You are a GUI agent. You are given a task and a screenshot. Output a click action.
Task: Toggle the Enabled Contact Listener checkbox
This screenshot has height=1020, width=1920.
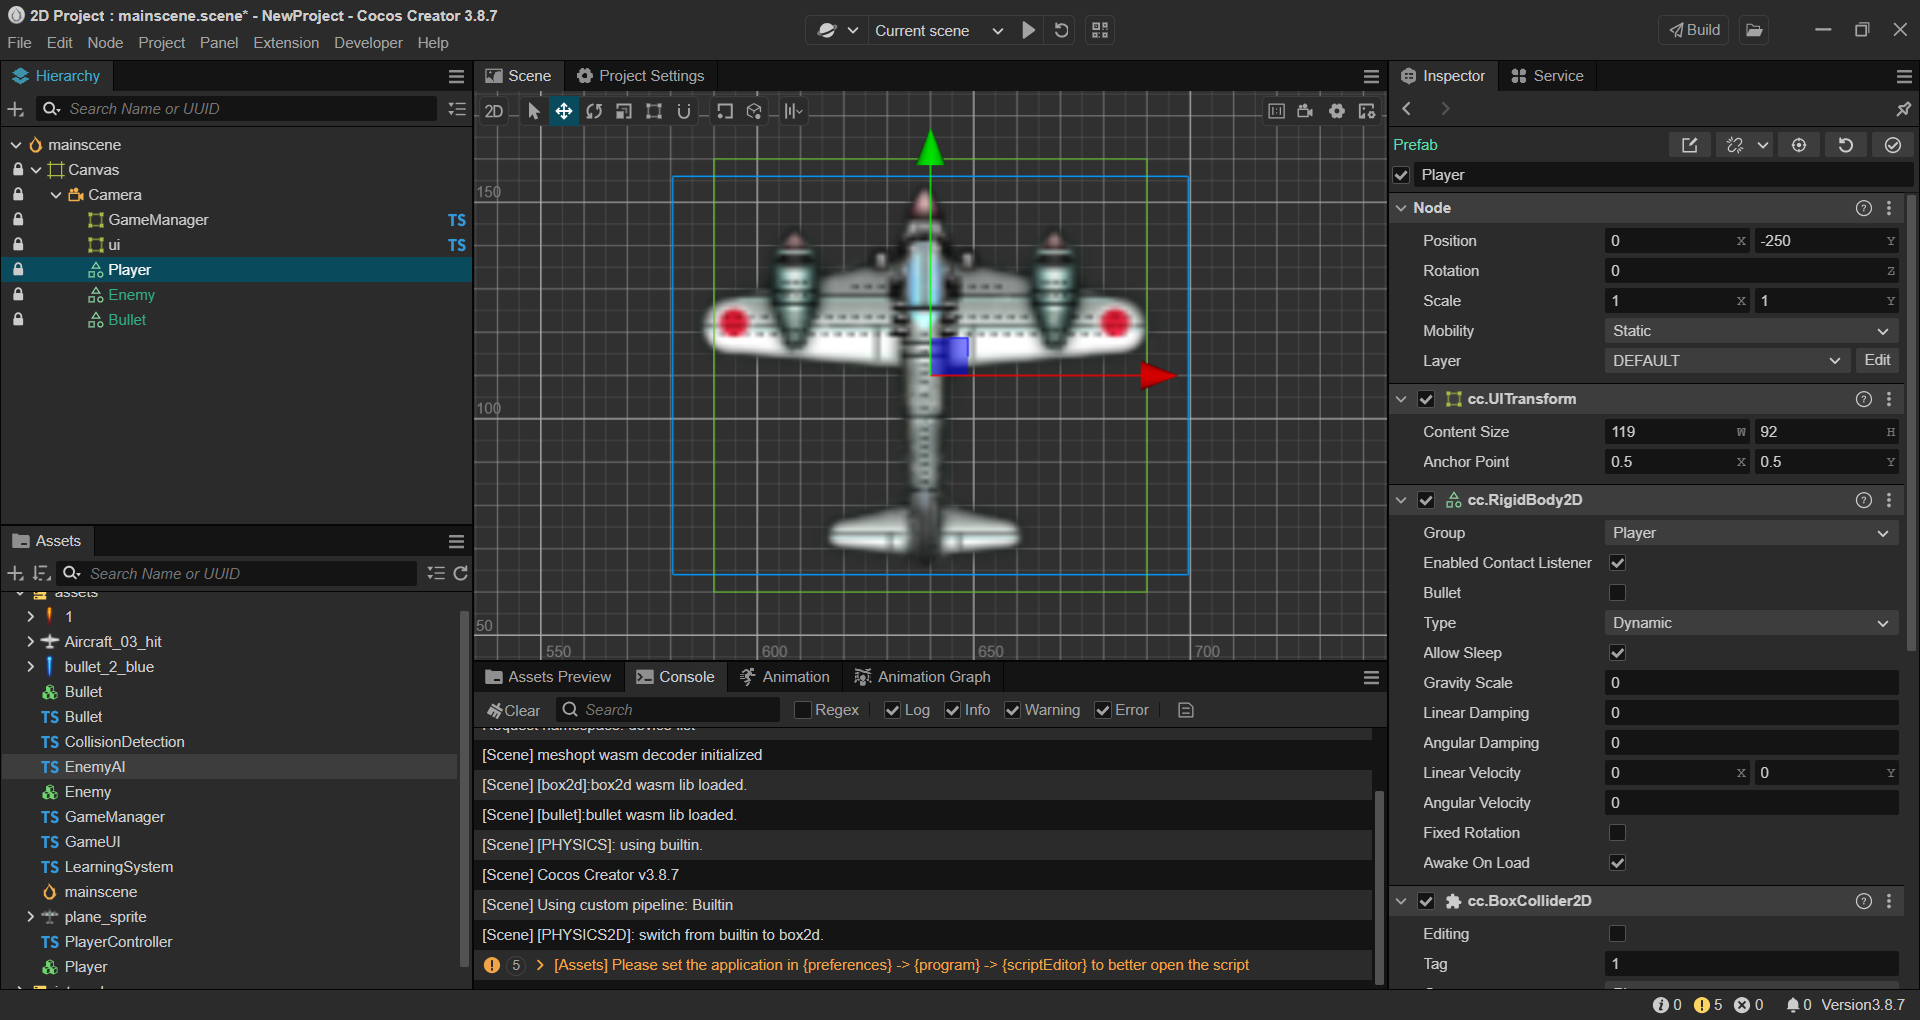click(1617, 563)
